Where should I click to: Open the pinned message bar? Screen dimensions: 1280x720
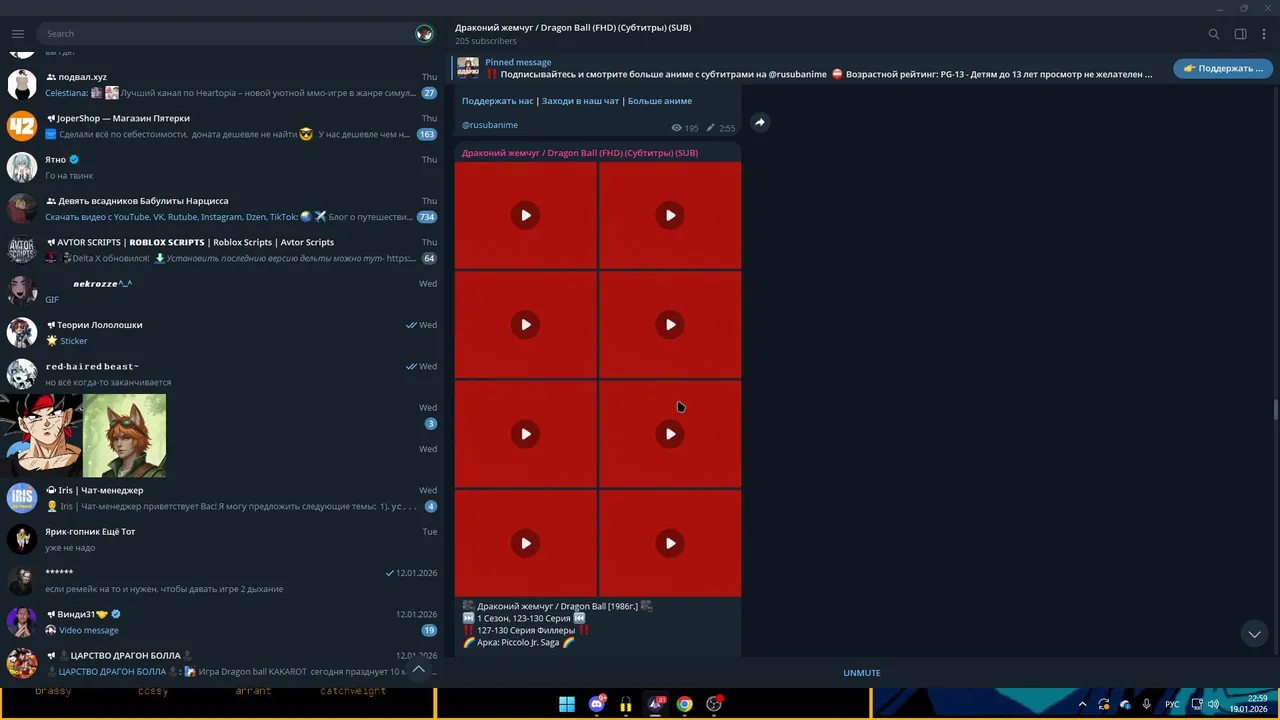point(806,68)
